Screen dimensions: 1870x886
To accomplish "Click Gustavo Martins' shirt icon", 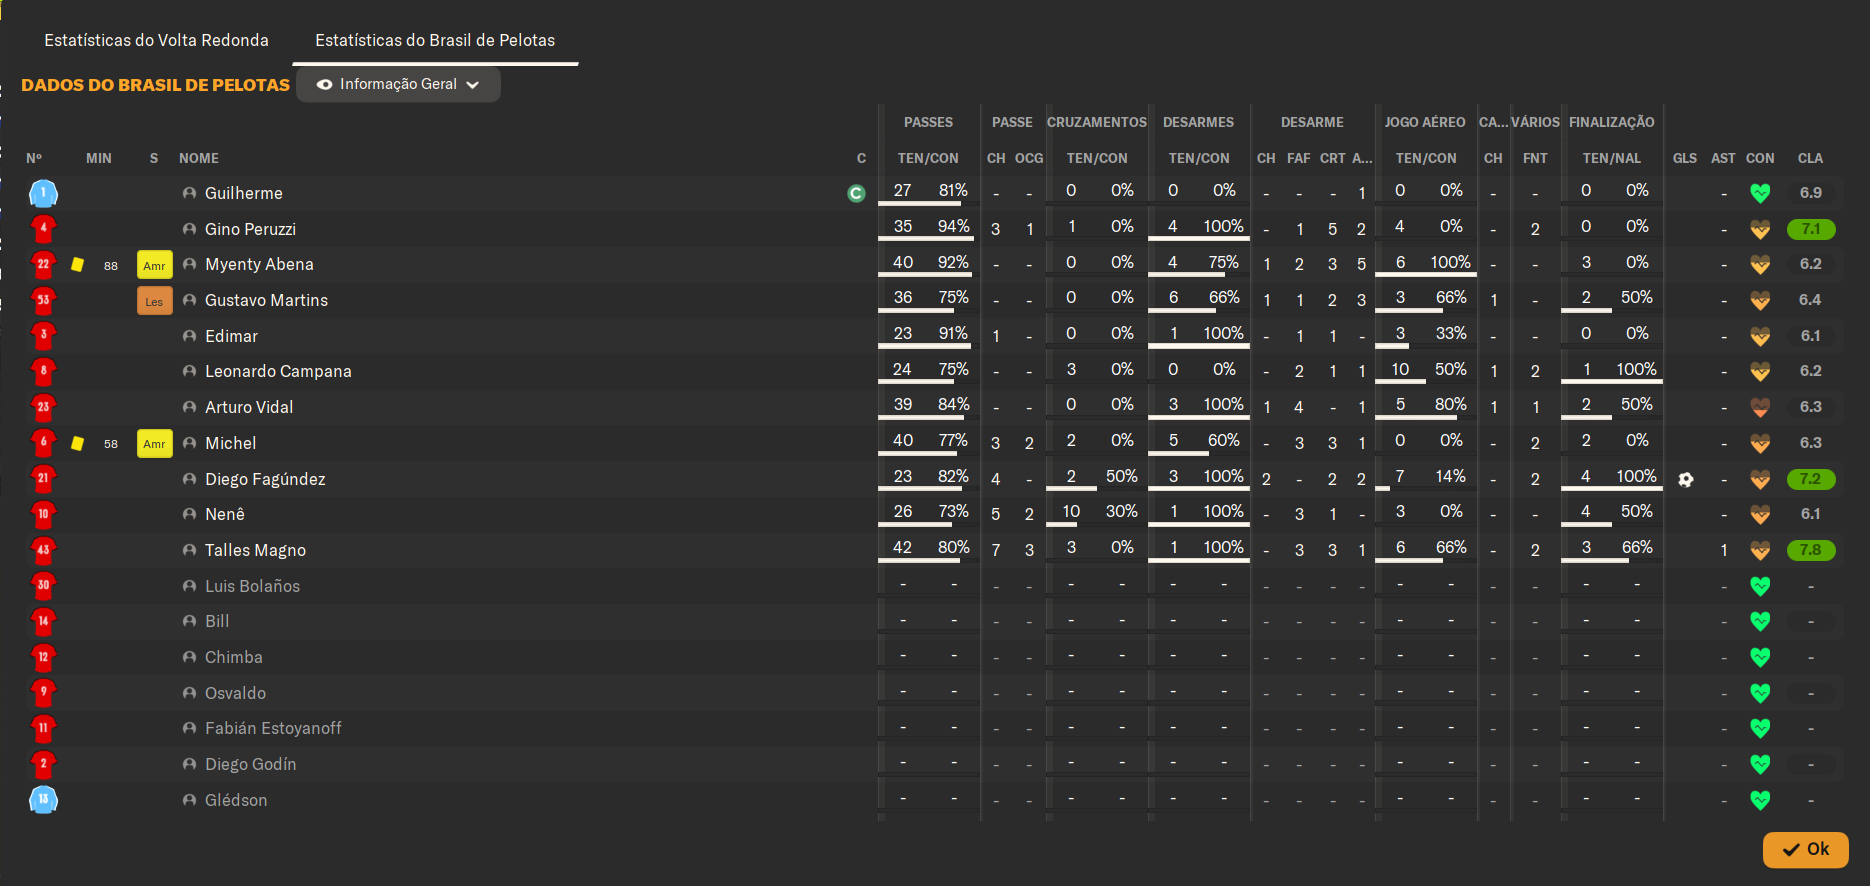I will coord(43,300).
